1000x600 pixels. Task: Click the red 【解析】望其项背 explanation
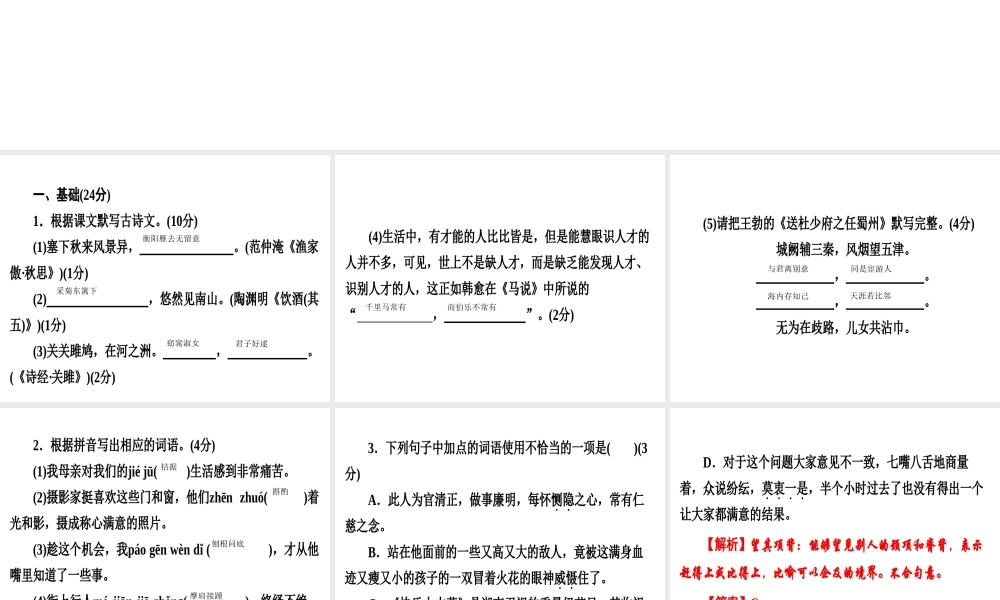(x=831, y=559)
